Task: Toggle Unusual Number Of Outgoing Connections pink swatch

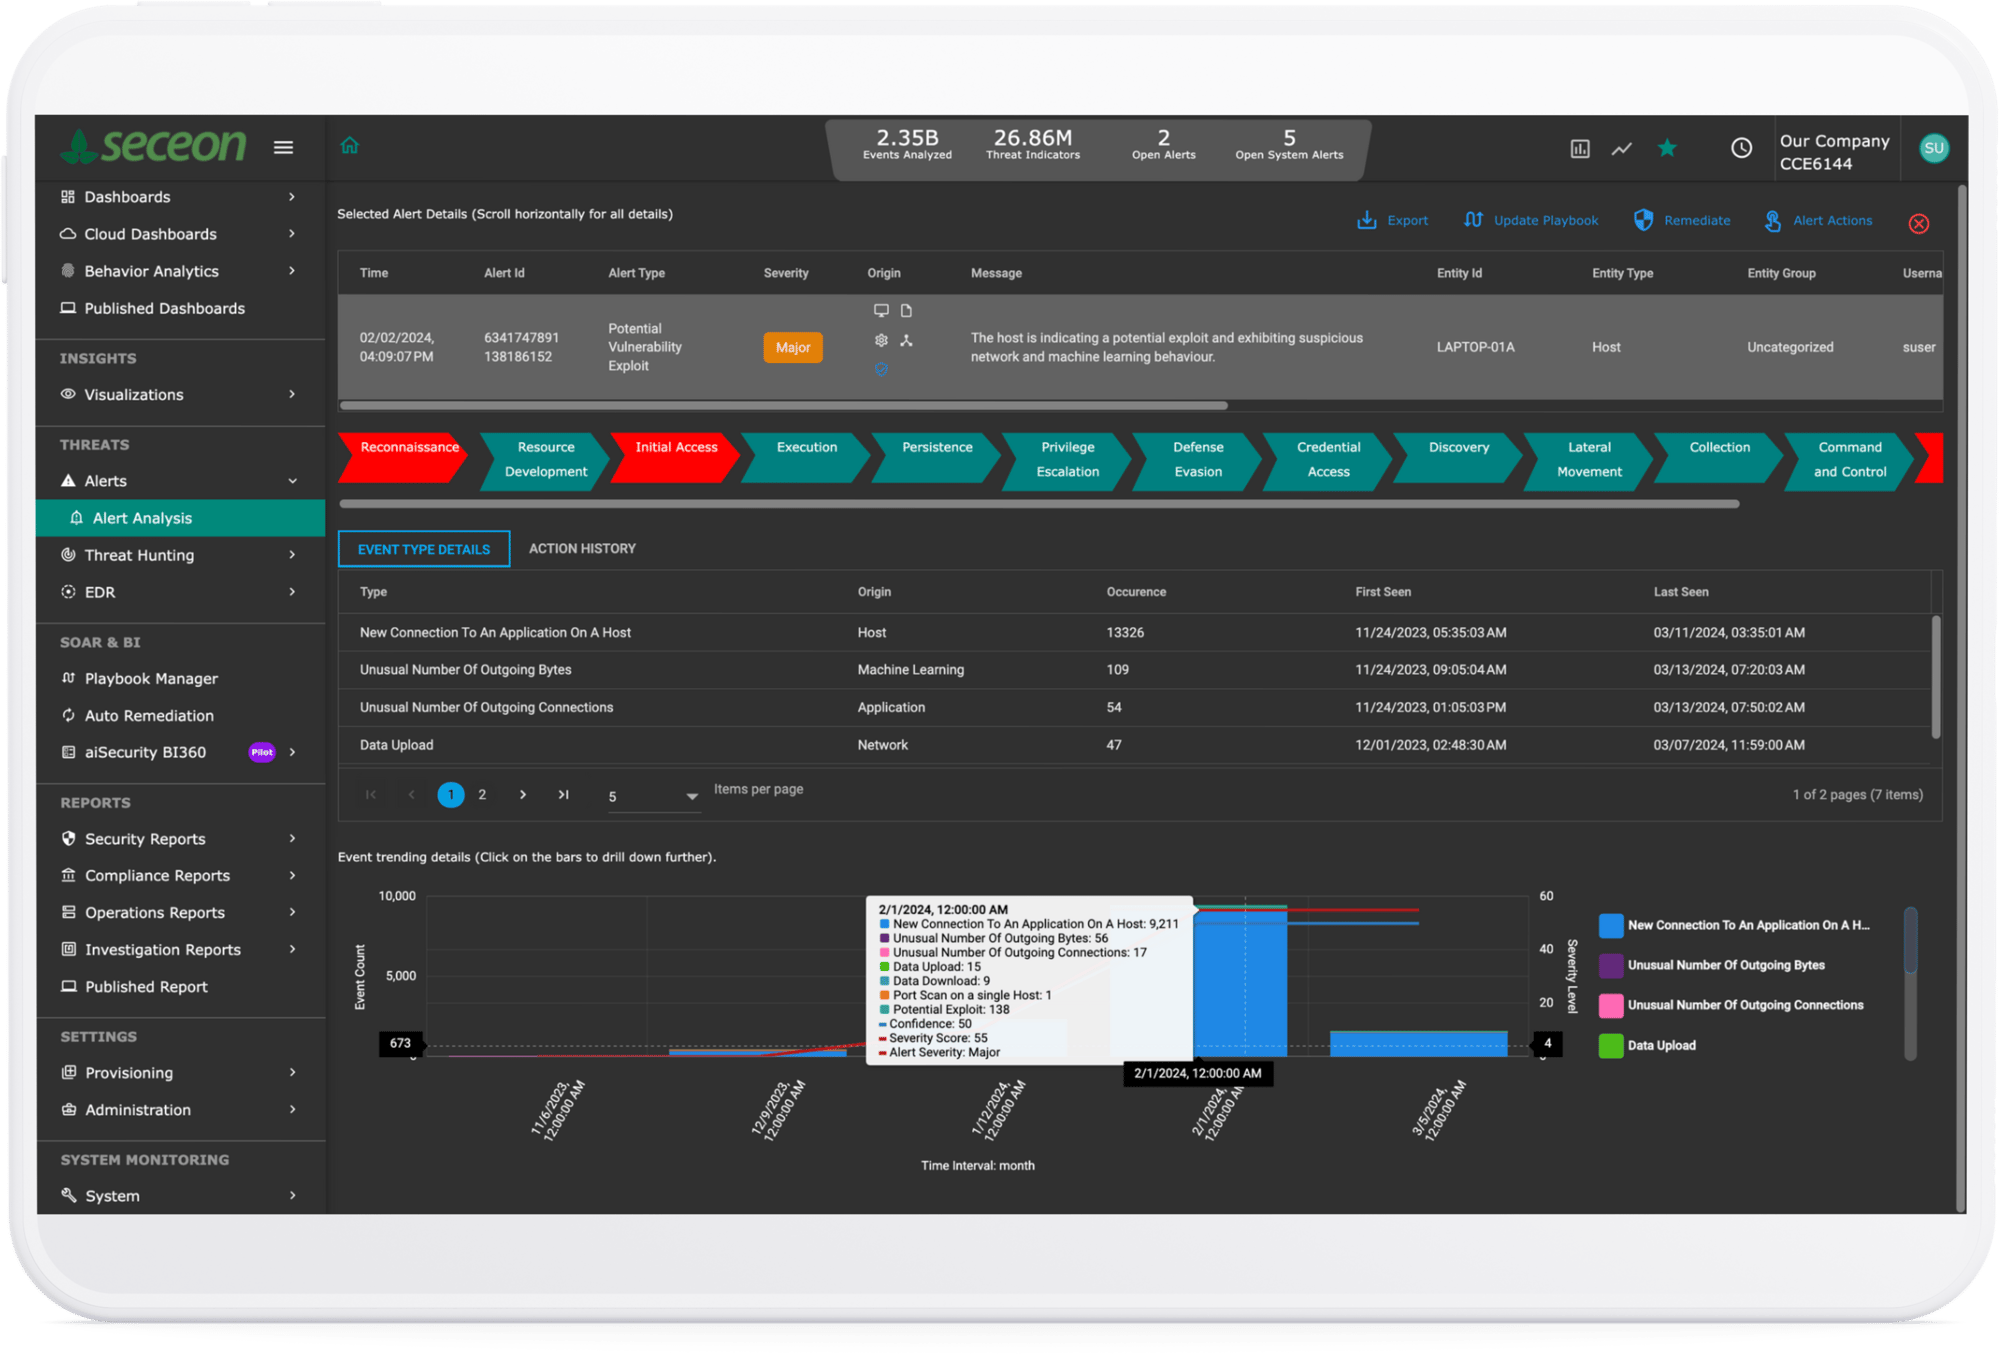Action: pyautogui.click(x=1610, y=1005)
